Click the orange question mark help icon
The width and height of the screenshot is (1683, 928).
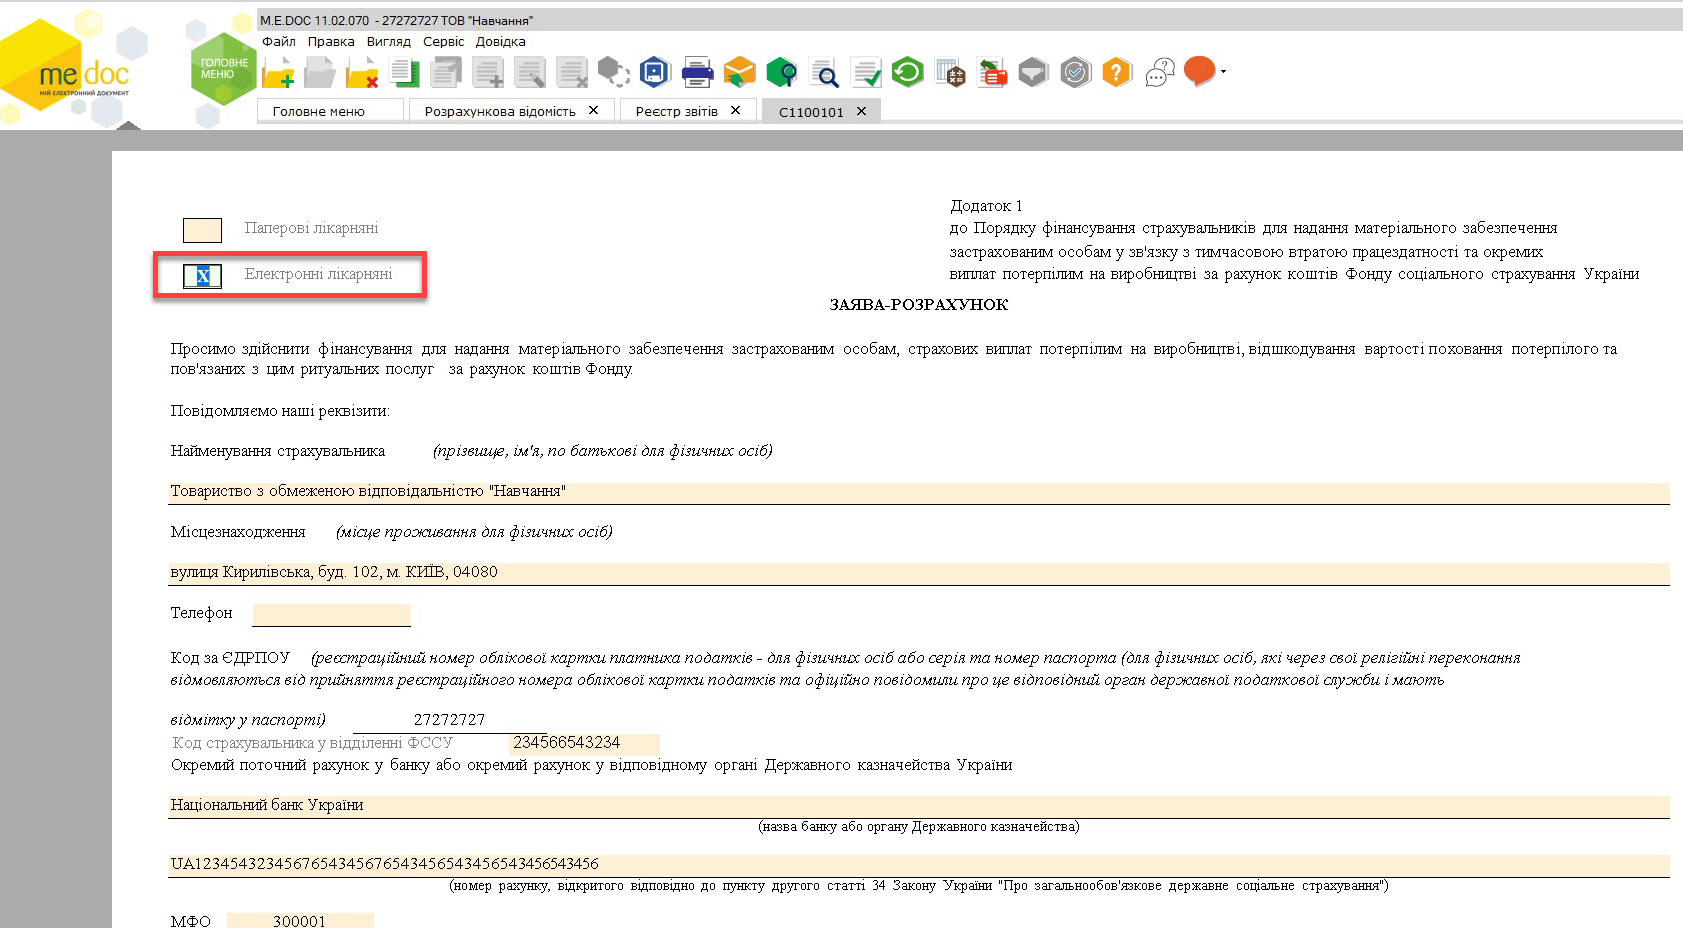[x=1117, y=72]
